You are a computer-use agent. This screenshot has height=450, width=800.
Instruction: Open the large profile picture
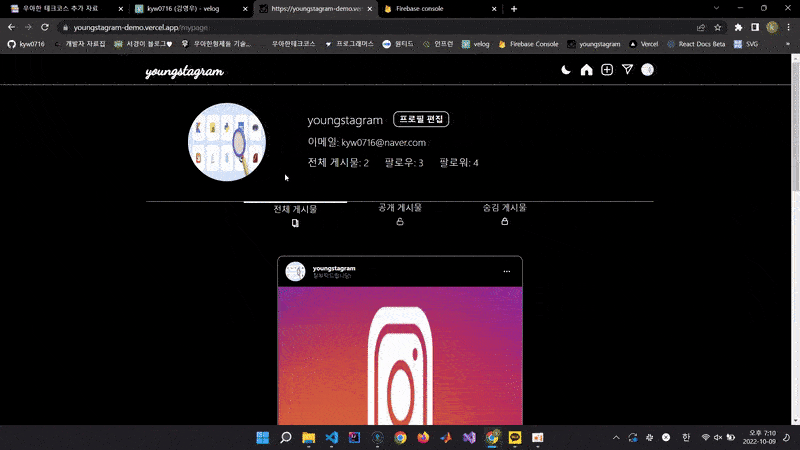(x=227, y=142)
